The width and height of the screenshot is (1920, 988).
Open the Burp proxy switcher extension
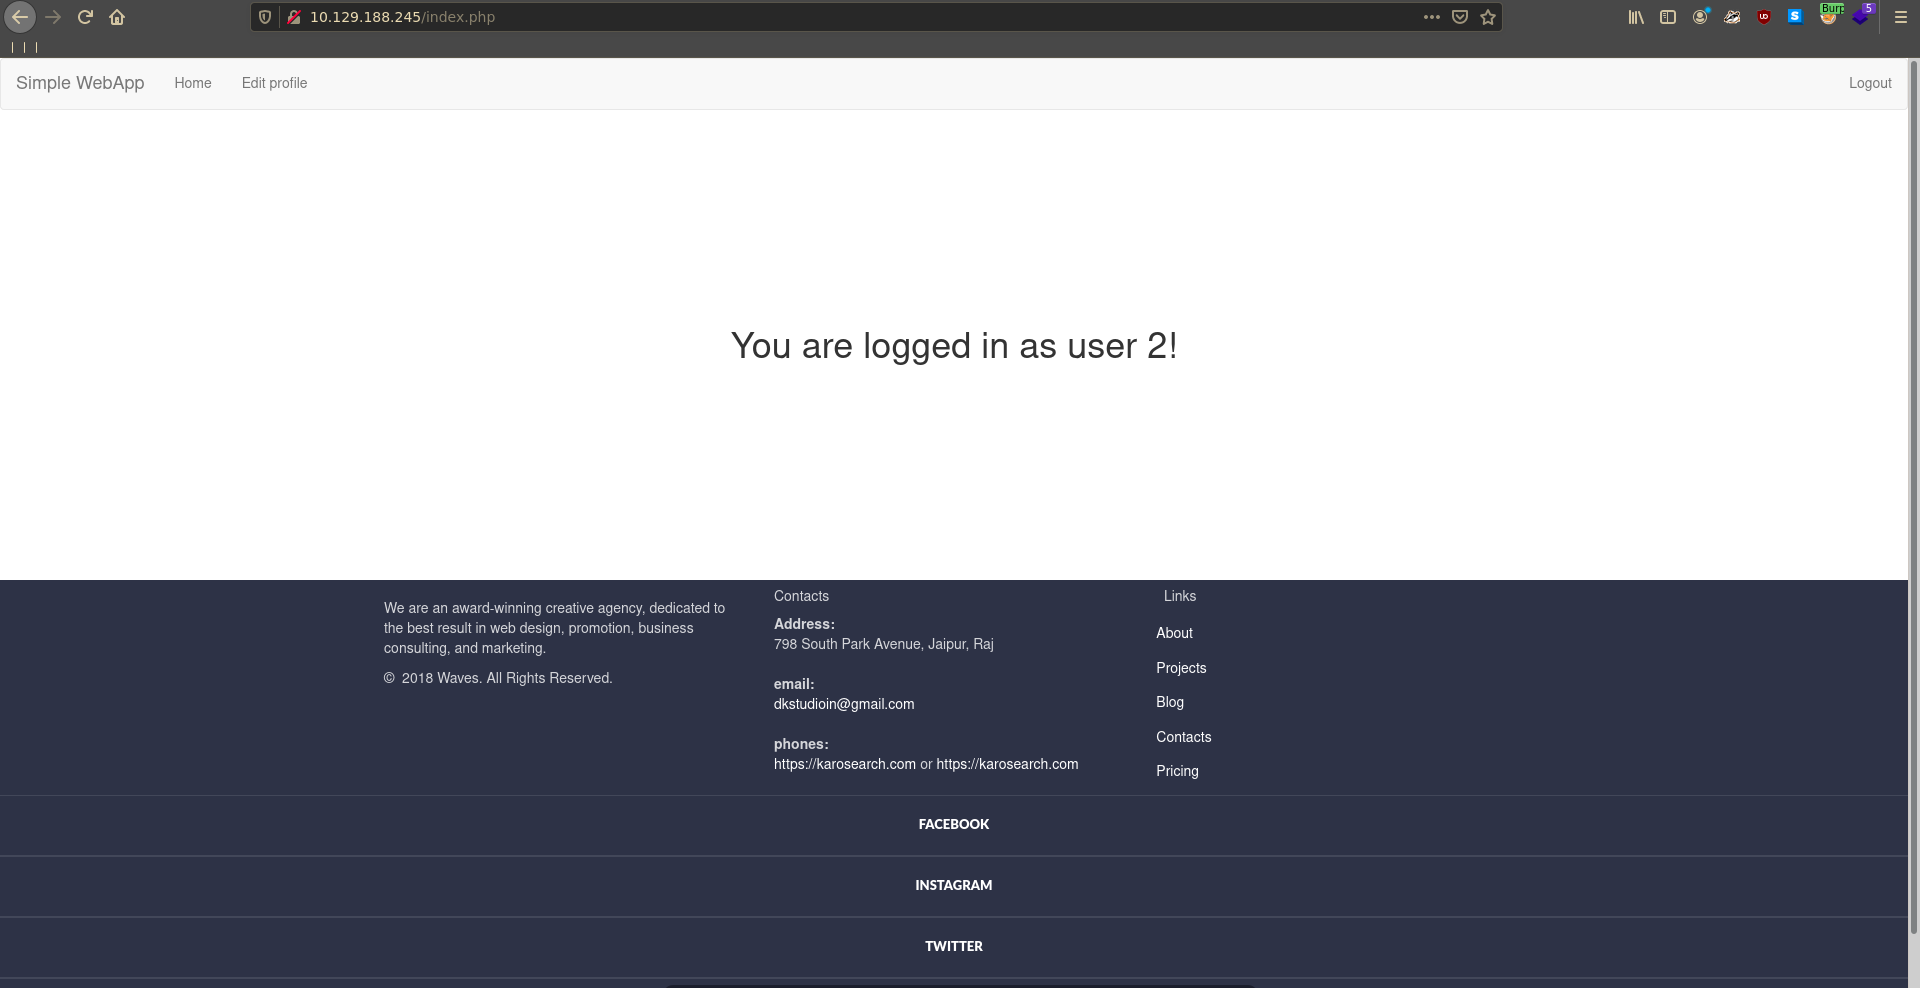1829,16
